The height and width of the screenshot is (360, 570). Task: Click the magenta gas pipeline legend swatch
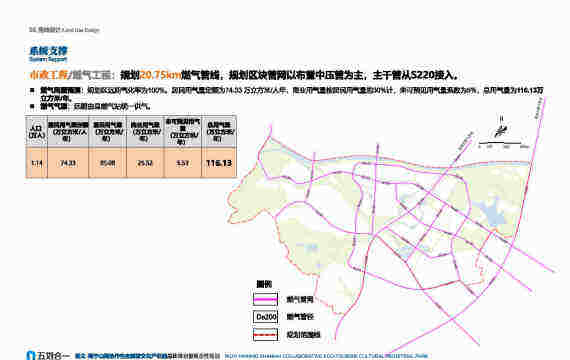(x=265, y=300)
